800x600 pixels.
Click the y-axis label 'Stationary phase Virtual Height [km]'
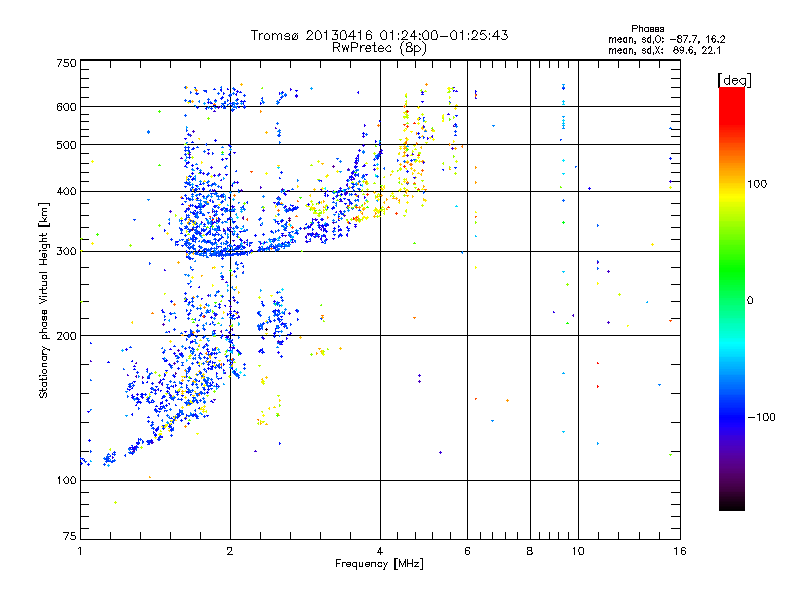tap(43, 300)
